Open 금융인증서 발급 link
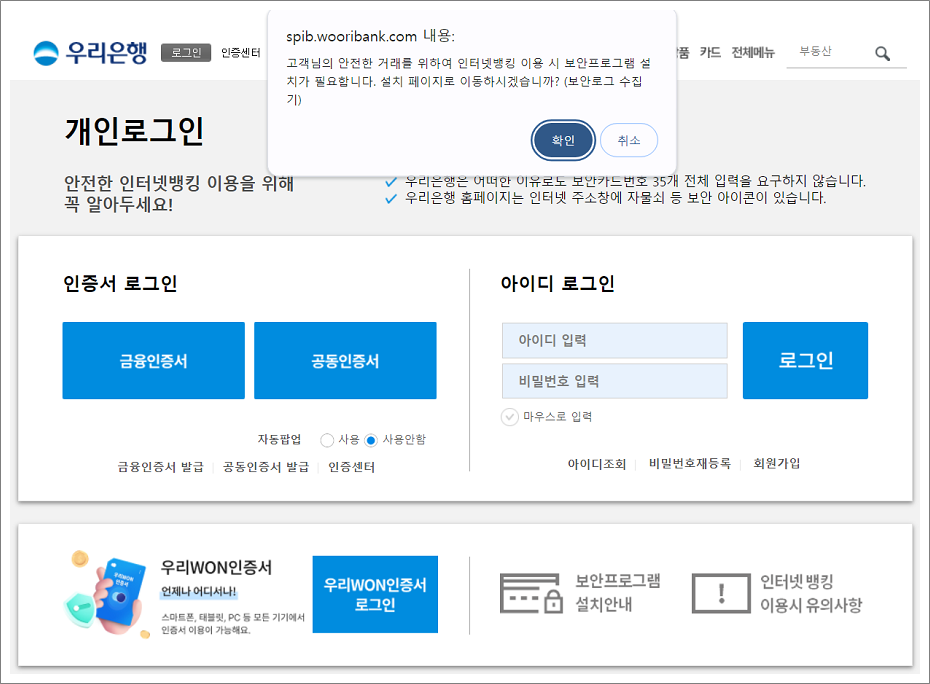The image size is (930, 684). pyautogui.click(x=160, y=467)
